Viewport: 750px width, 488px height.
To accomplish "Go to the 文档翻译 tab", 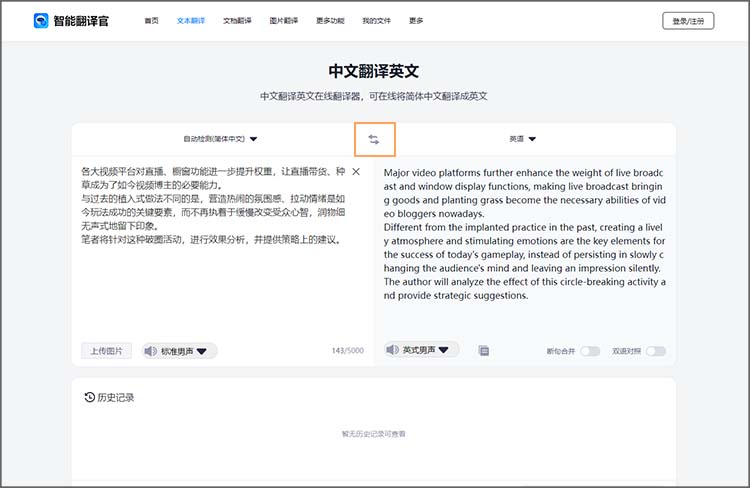I will pyautogui.click(x=237, y=20).
